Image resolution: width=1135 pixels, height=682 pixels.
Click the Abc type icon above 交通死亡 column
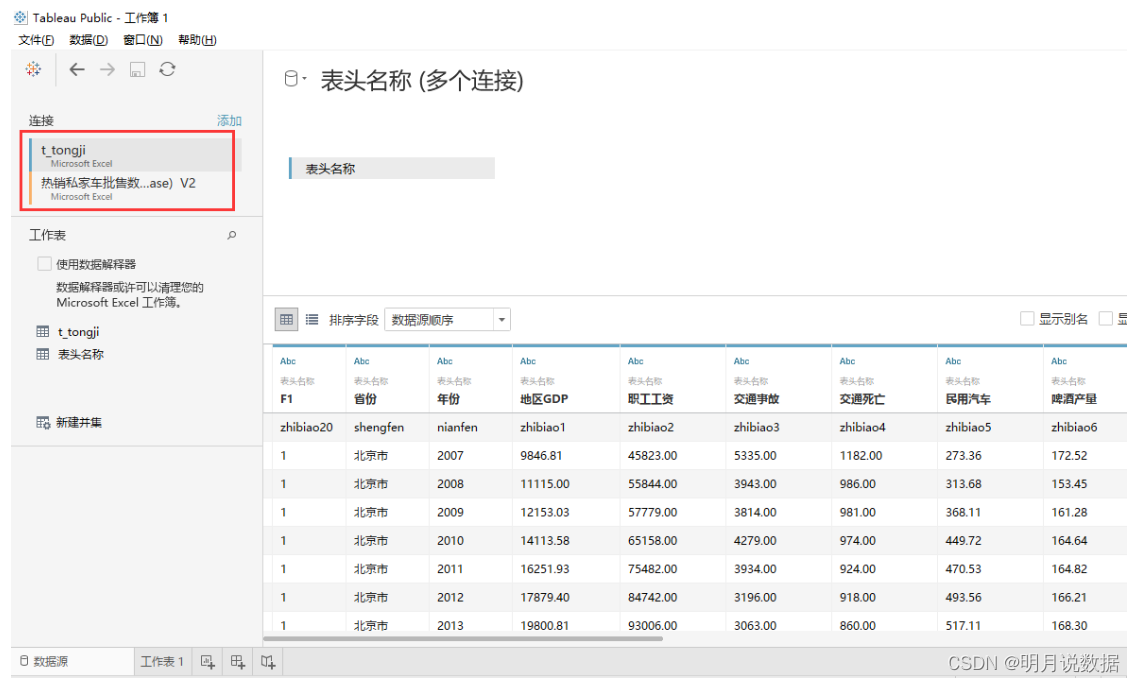click(x=847, y=361)
